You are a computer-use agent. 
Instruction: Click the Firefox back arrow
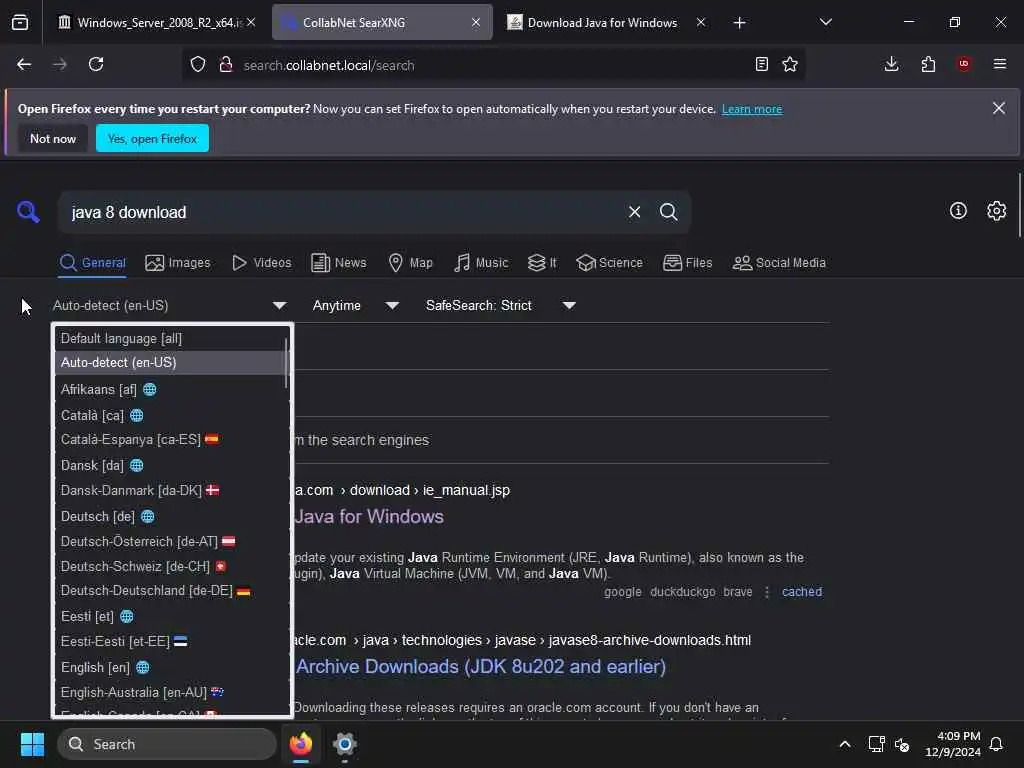pyautogui.click(x=24, y=65)
